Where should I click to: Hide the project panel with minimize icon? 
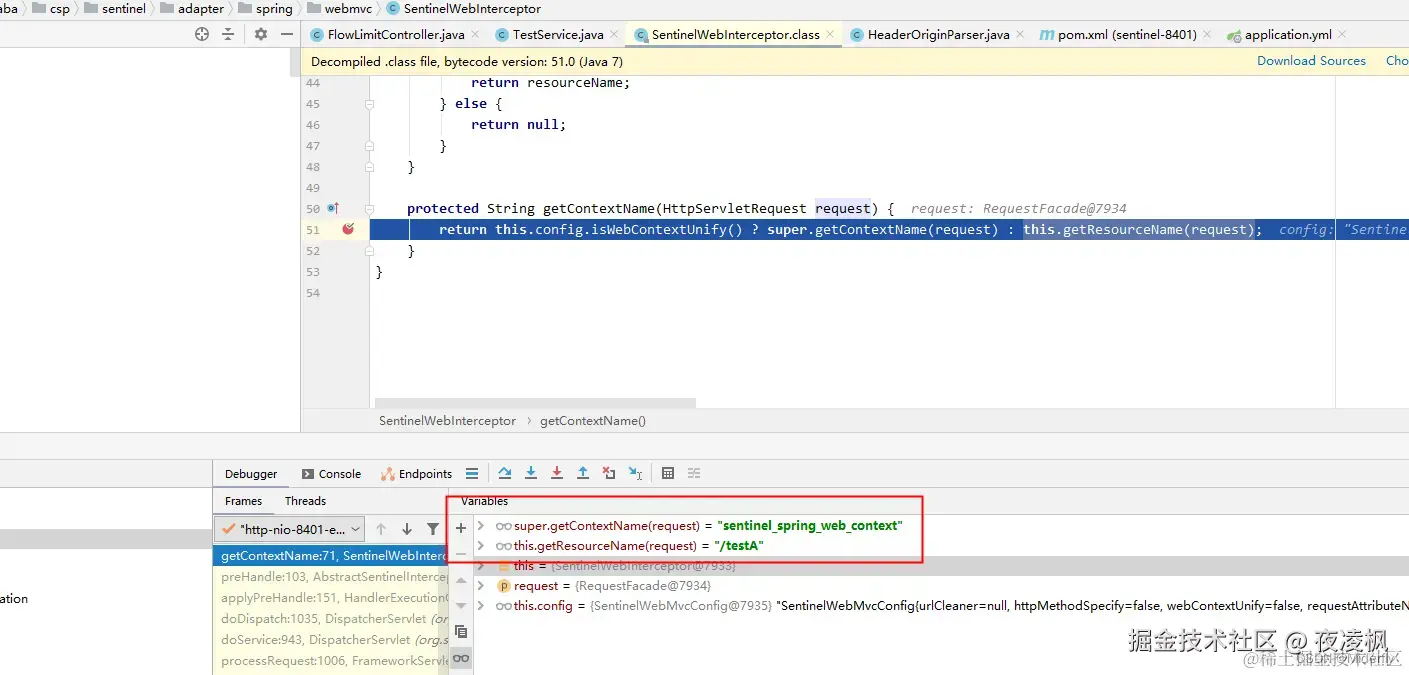pyautogui.click(x=287, y=34)
